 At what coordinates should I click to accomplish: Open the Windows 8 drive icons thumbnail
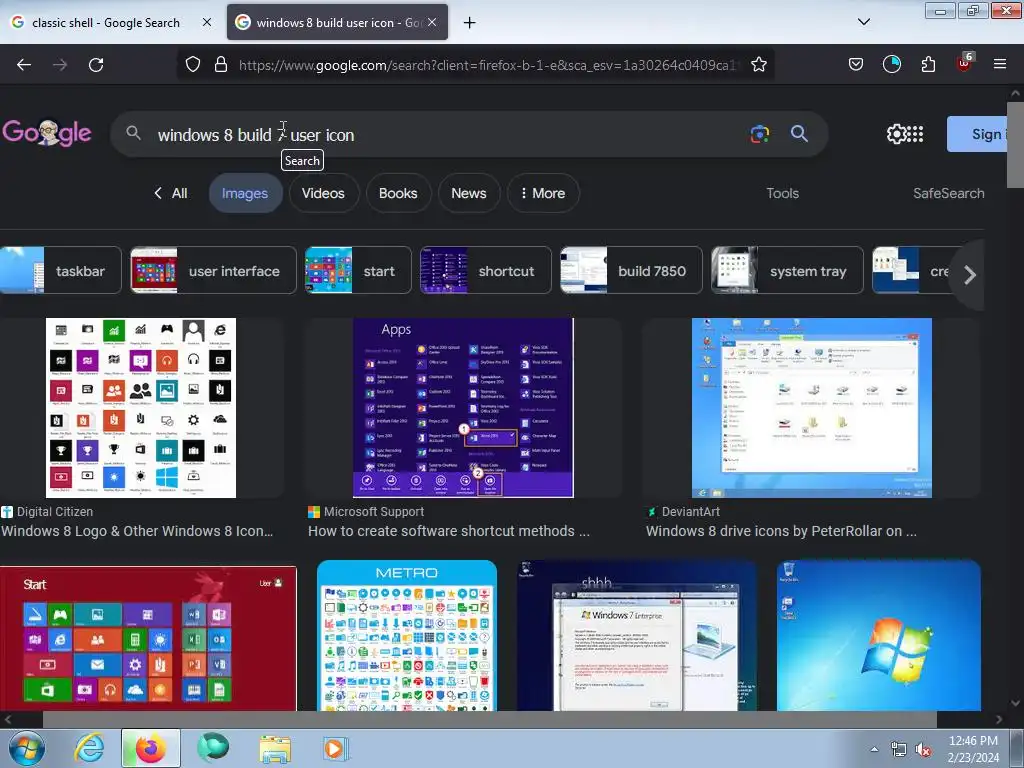point(812,408)
